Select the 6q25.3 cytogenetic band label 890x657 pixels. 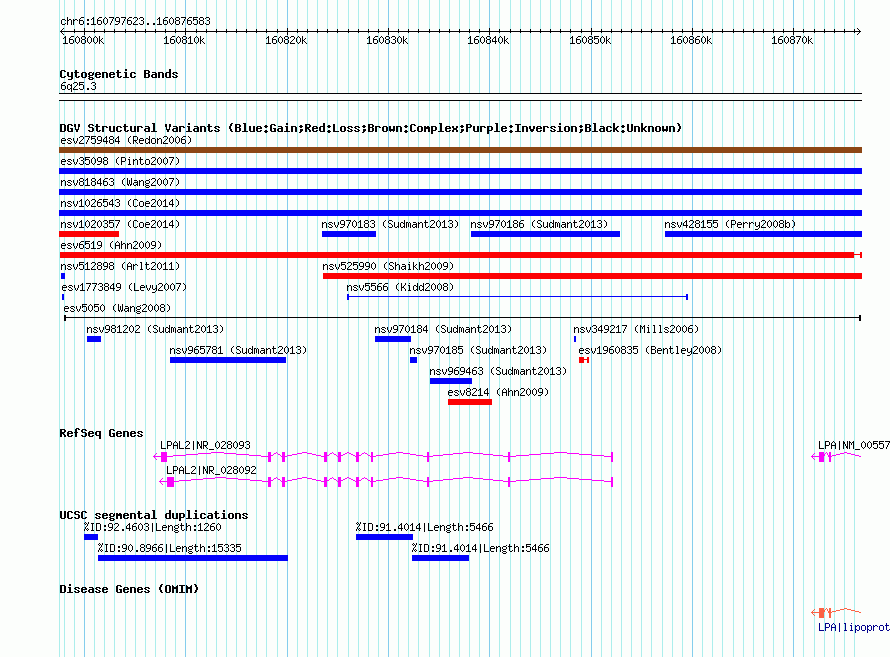pos(78,86)
